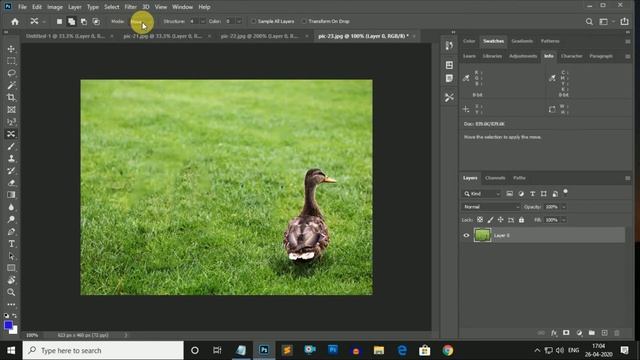
Task: Open the Filter menu
Action: pyautogui.click(x=130, y=7)
